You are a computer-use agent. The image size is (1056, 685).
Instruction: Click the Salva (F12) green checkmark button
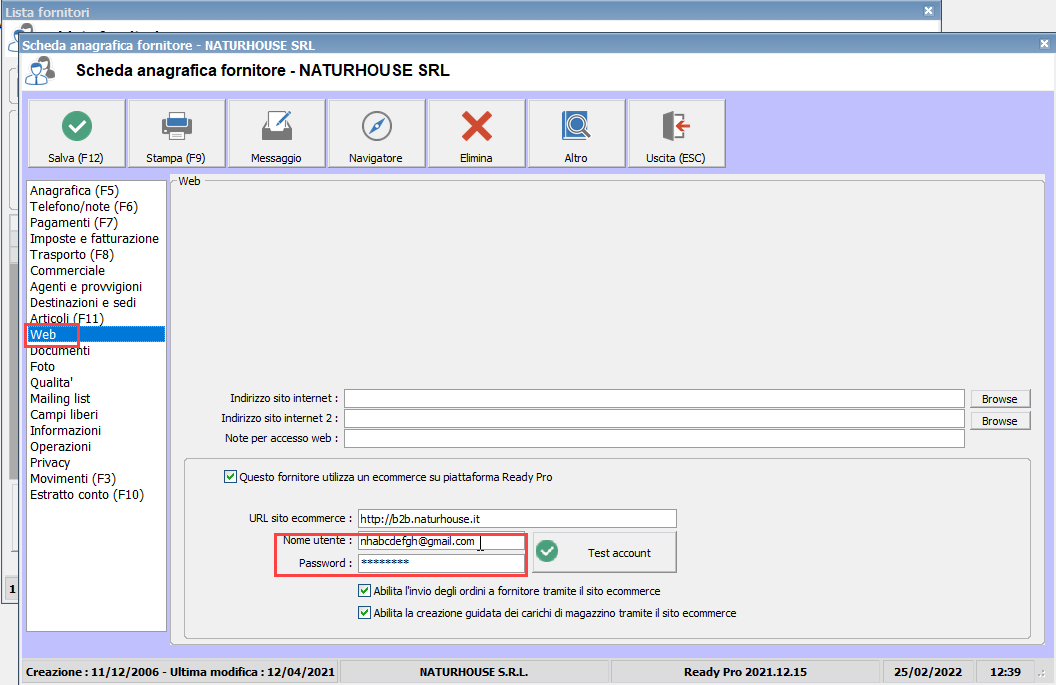(x=76, y=133)
